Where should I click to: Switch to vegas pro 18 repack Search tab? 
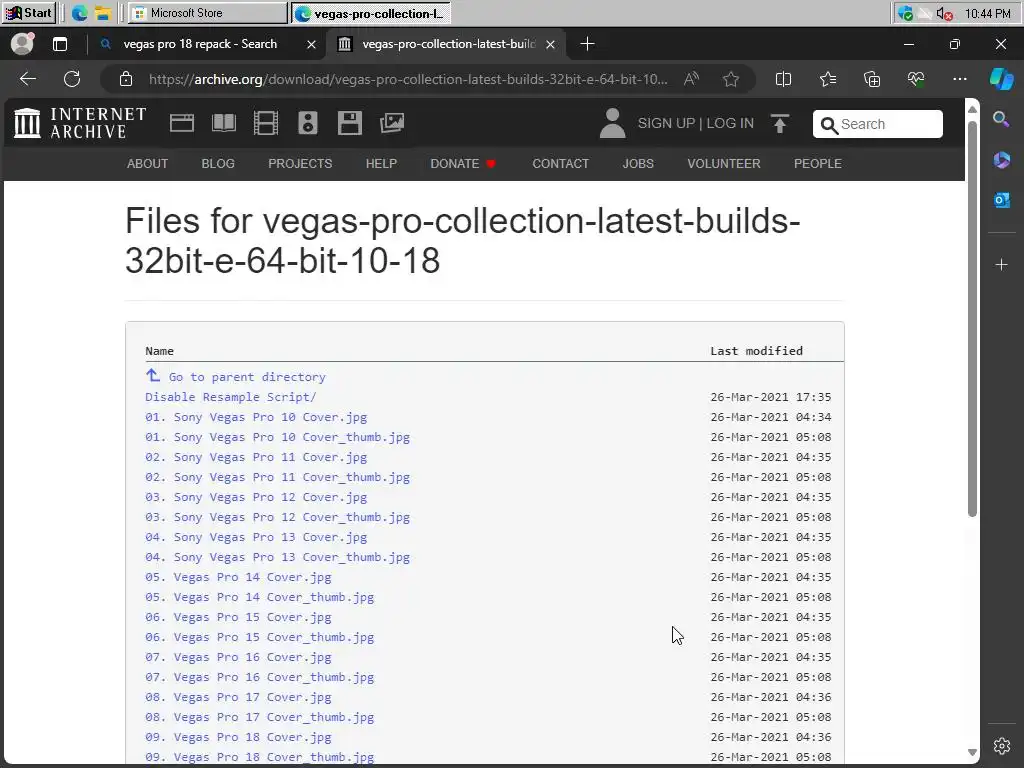(200, 44)
